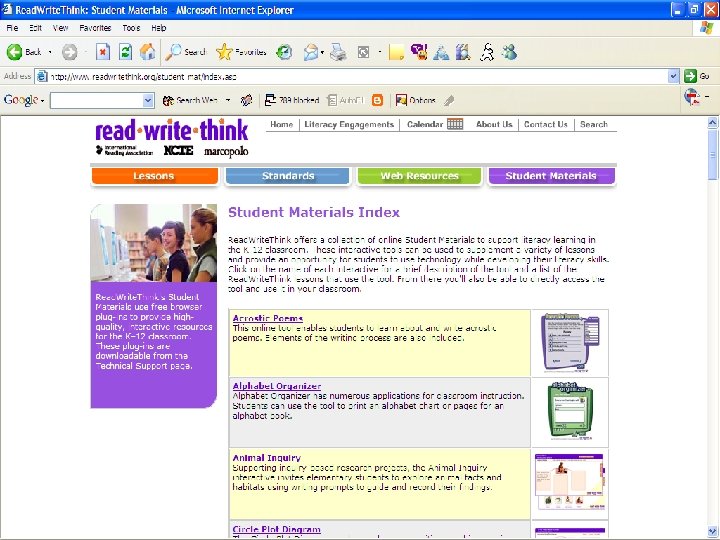Click the Messenger buddy icon in toolbar

[510, 52]
